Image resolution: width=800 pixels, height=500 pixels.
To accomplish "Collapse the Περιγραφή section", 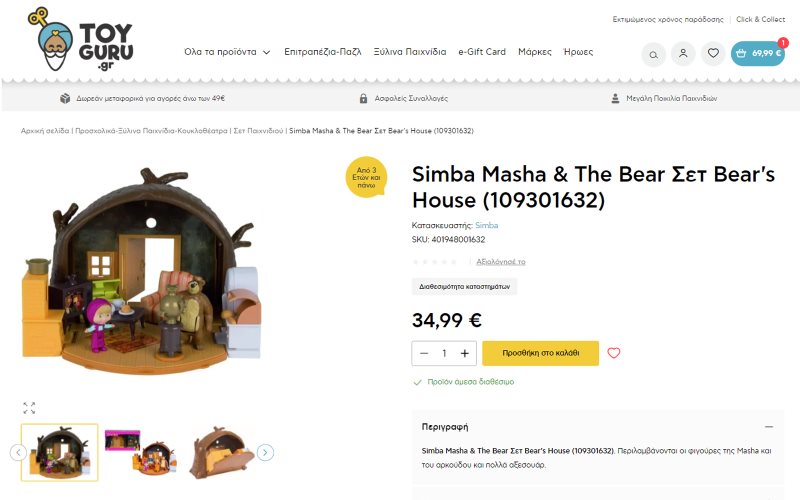I will coord(768,427).
